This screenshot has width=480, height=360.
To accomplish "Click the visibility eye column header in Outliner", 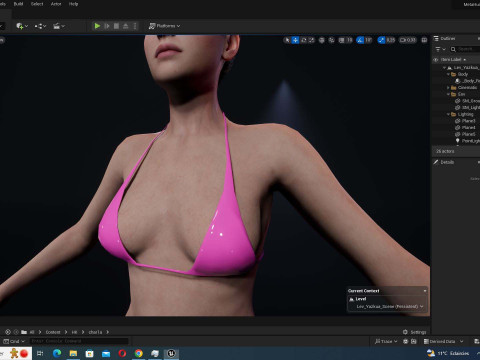I will tap(435, 60).
